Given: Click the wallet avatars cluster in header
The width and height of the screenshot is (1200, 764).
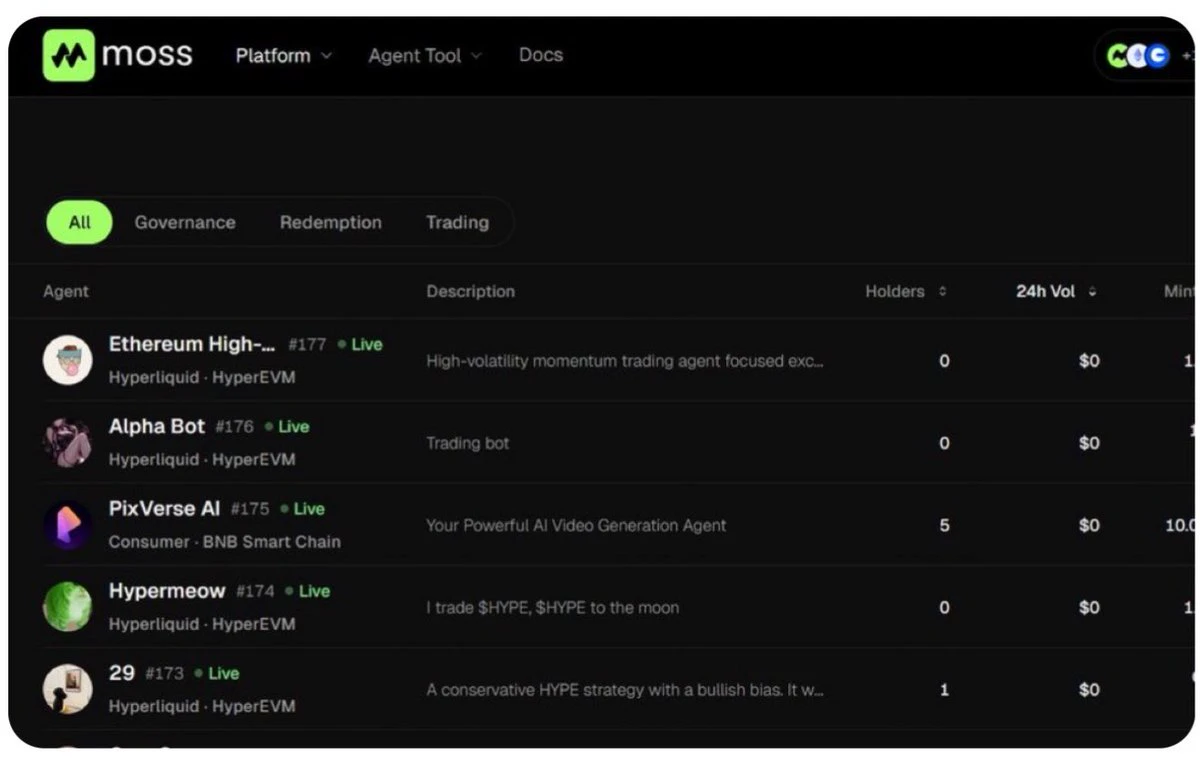Looking at the screenshot, I should pyautogui.click(x=1138, y=56).
